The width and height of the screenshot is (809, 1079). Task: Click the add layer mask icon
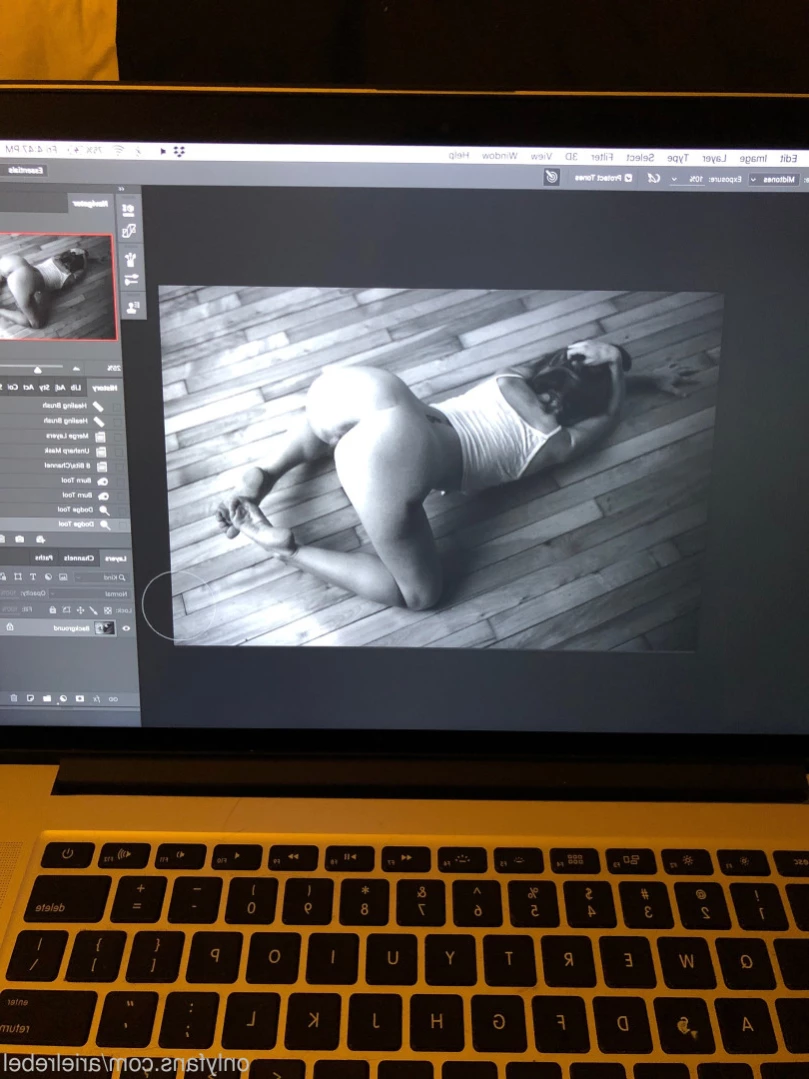point(80,698)
